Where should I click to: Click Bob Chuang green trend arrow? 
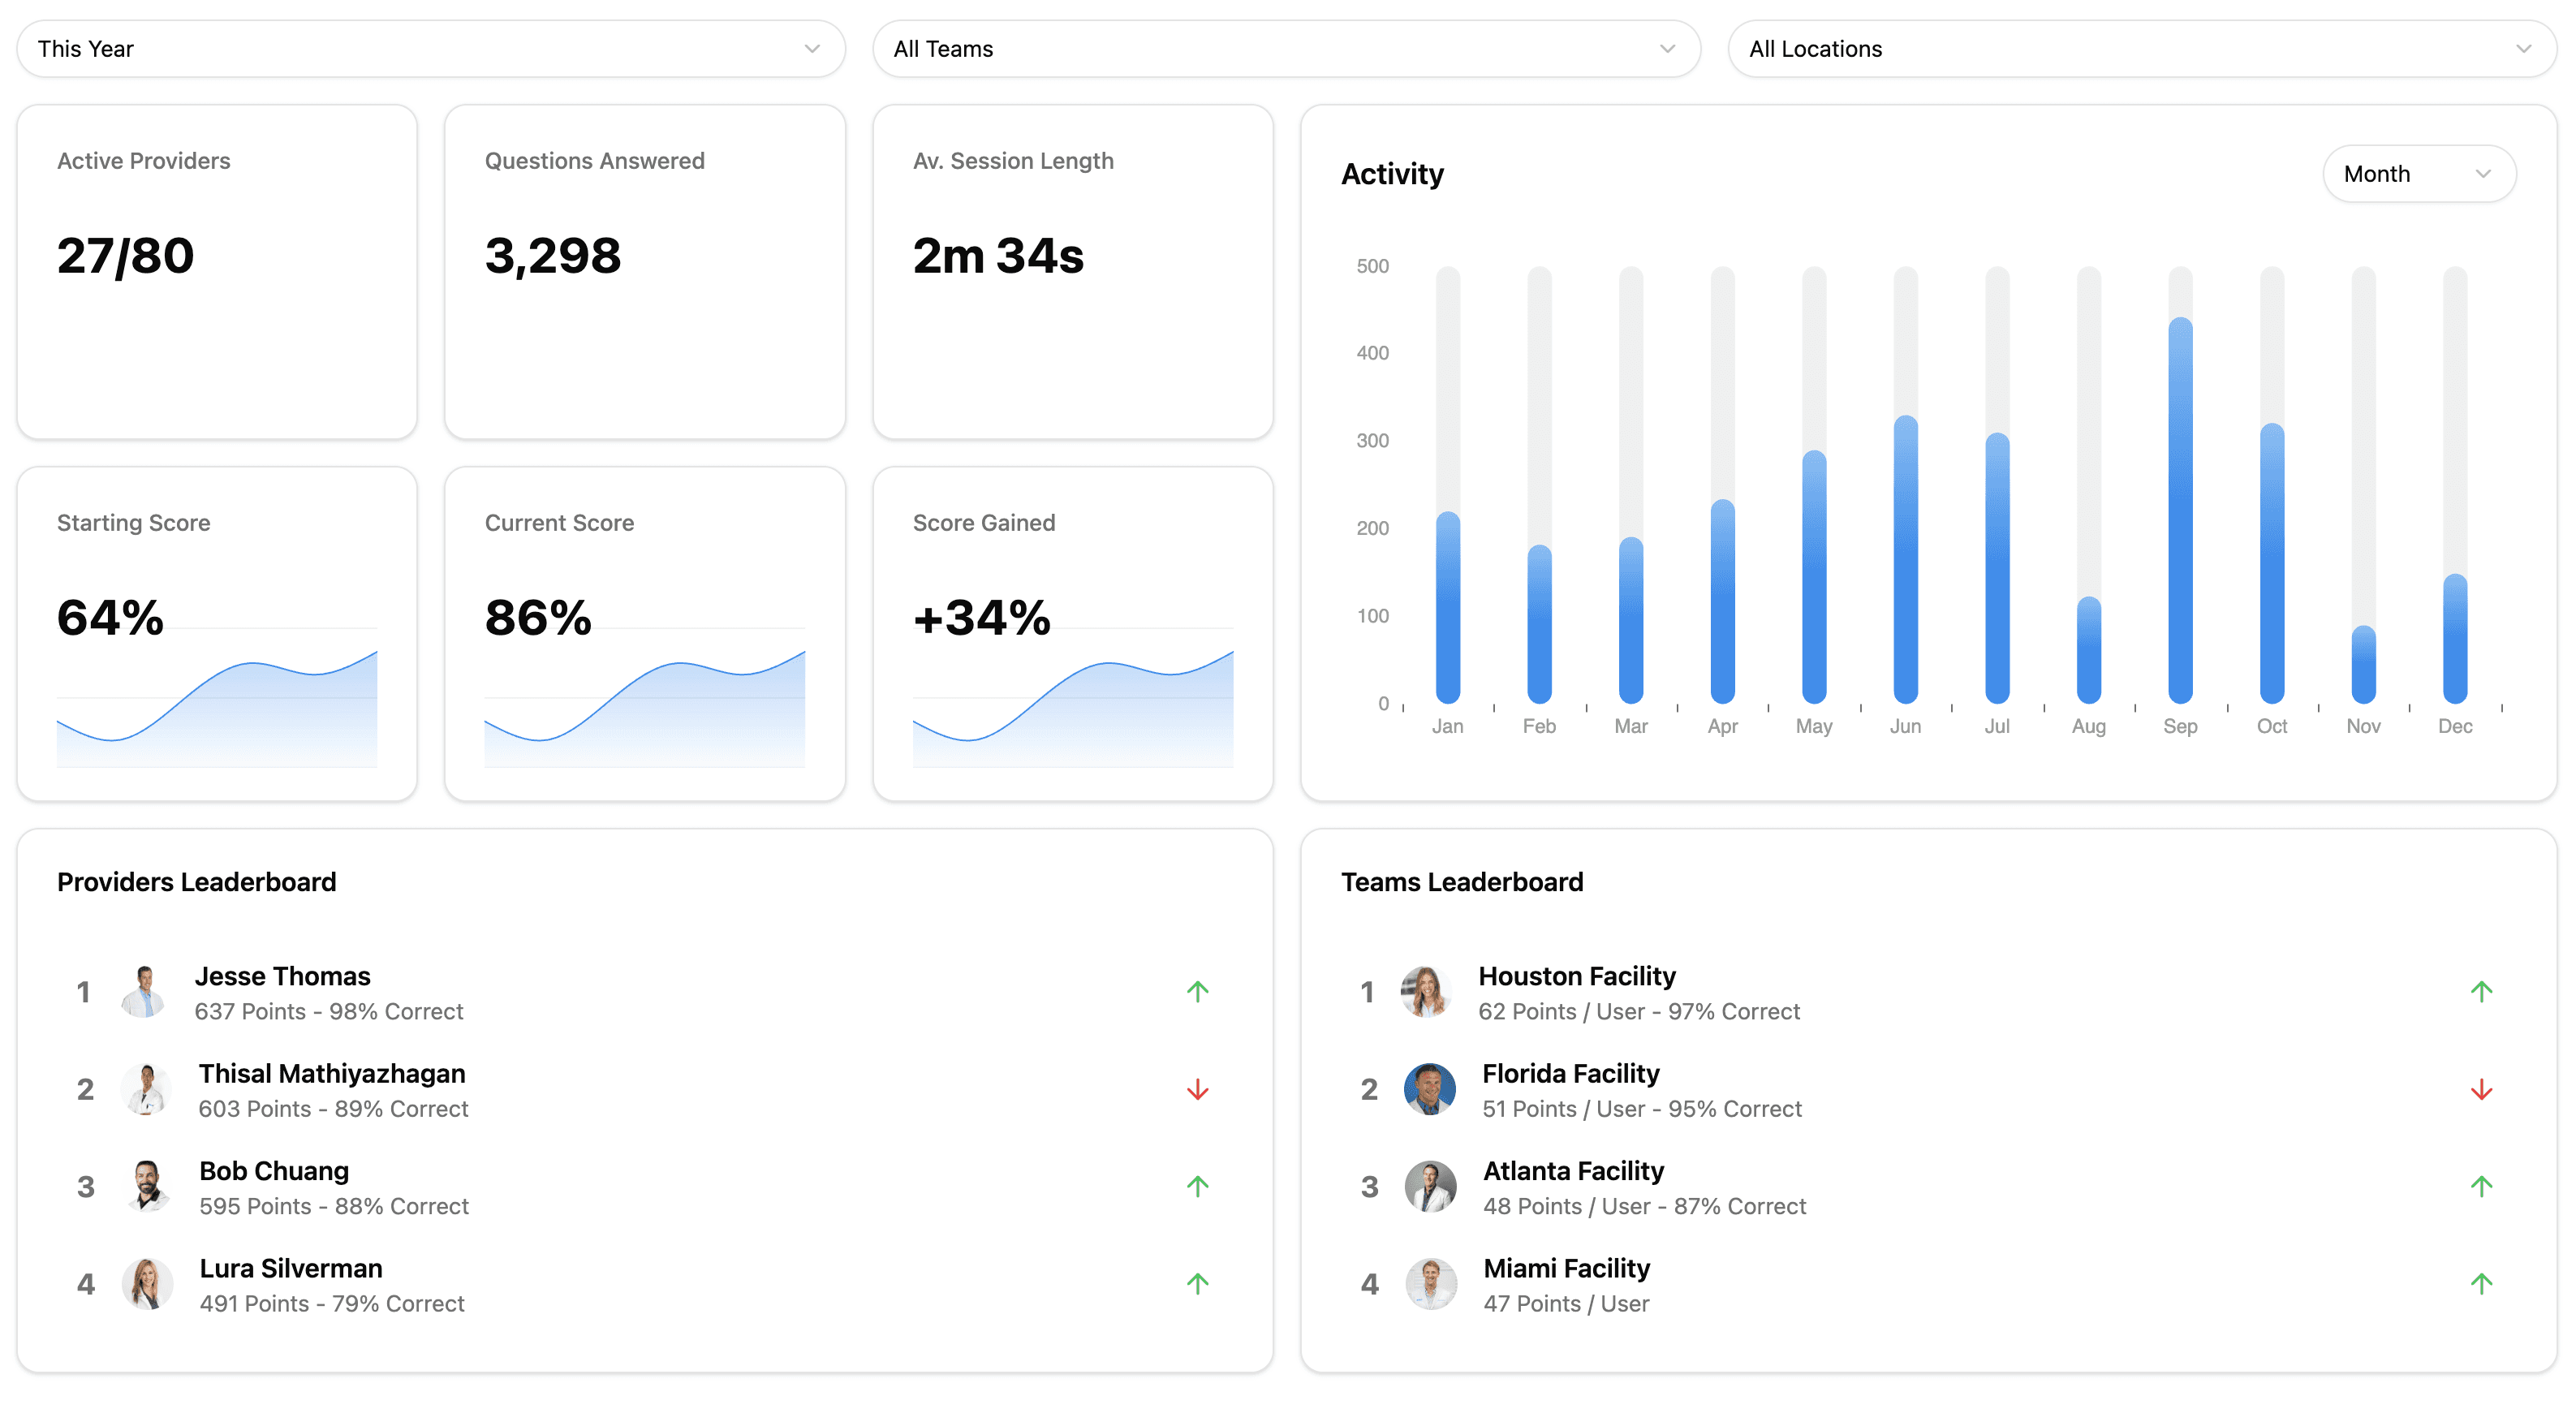(x=1197, y=1186)
